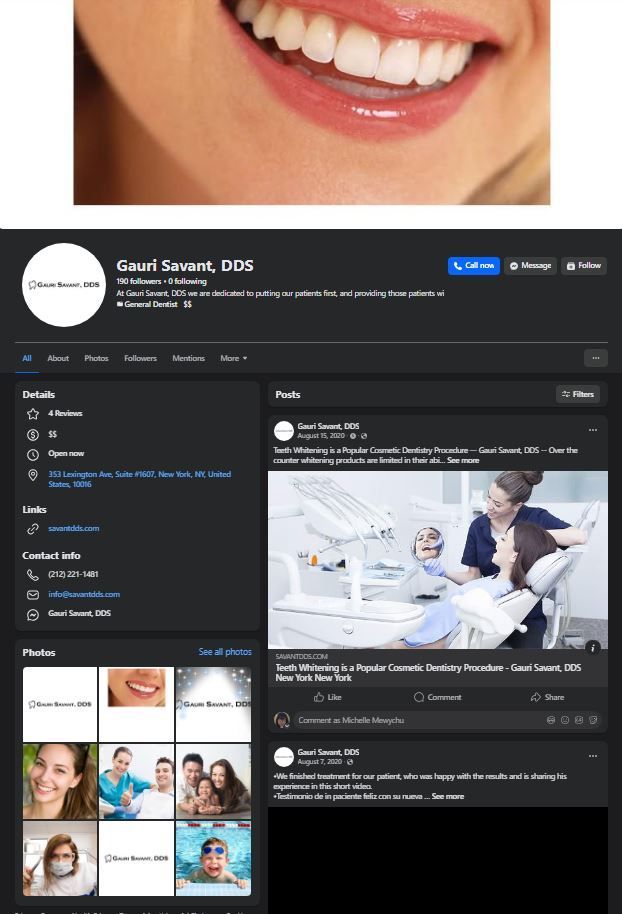Click the phone icon in Contact info
622x914 pixels.
point(33,575)
